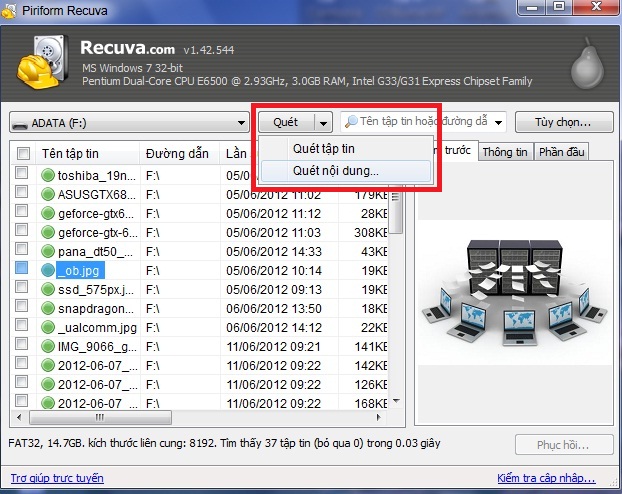This screenshot has width=622, height=494.
Task: Check the box for geforce-gtx6 file at 11:12
Action: pos(21,211)
